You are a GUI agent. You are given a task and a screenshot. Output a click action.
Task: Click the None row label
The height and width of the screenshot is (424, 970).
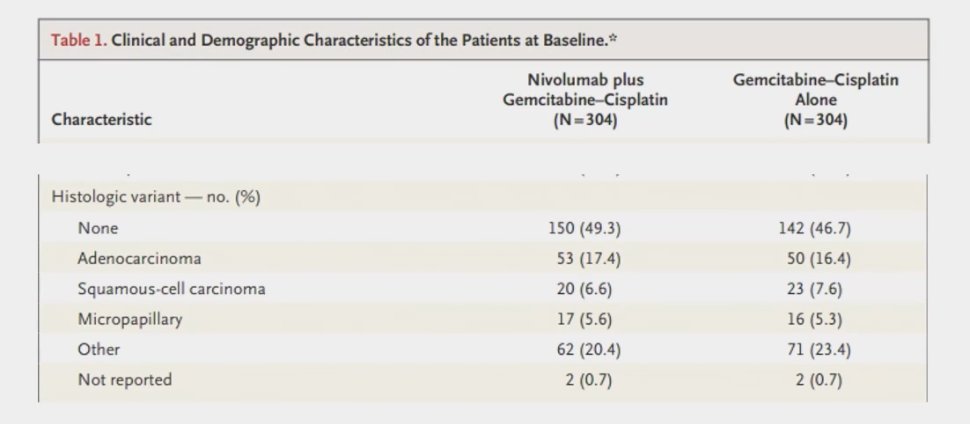(x=98, y=228)
